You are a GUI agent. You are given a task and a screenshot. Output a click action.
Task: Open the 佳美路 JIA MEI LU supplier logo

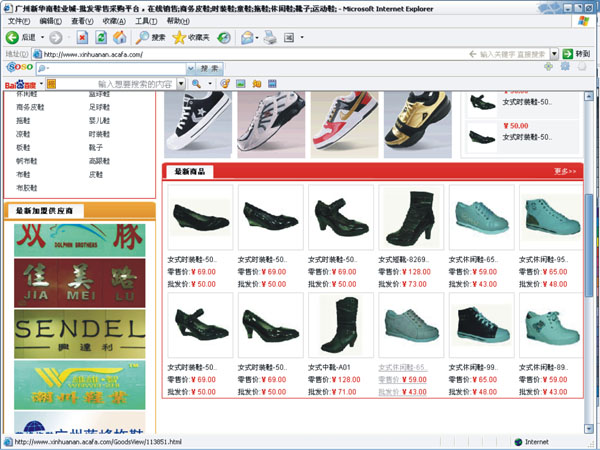coord(80,283)
